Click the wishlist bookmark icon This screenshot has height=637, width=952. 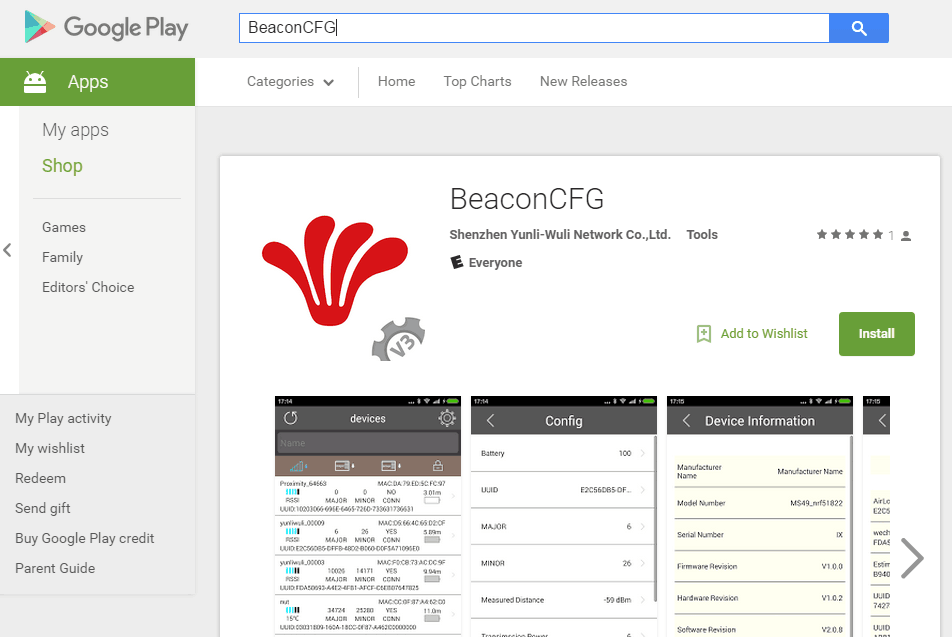(x=704, y=333)
